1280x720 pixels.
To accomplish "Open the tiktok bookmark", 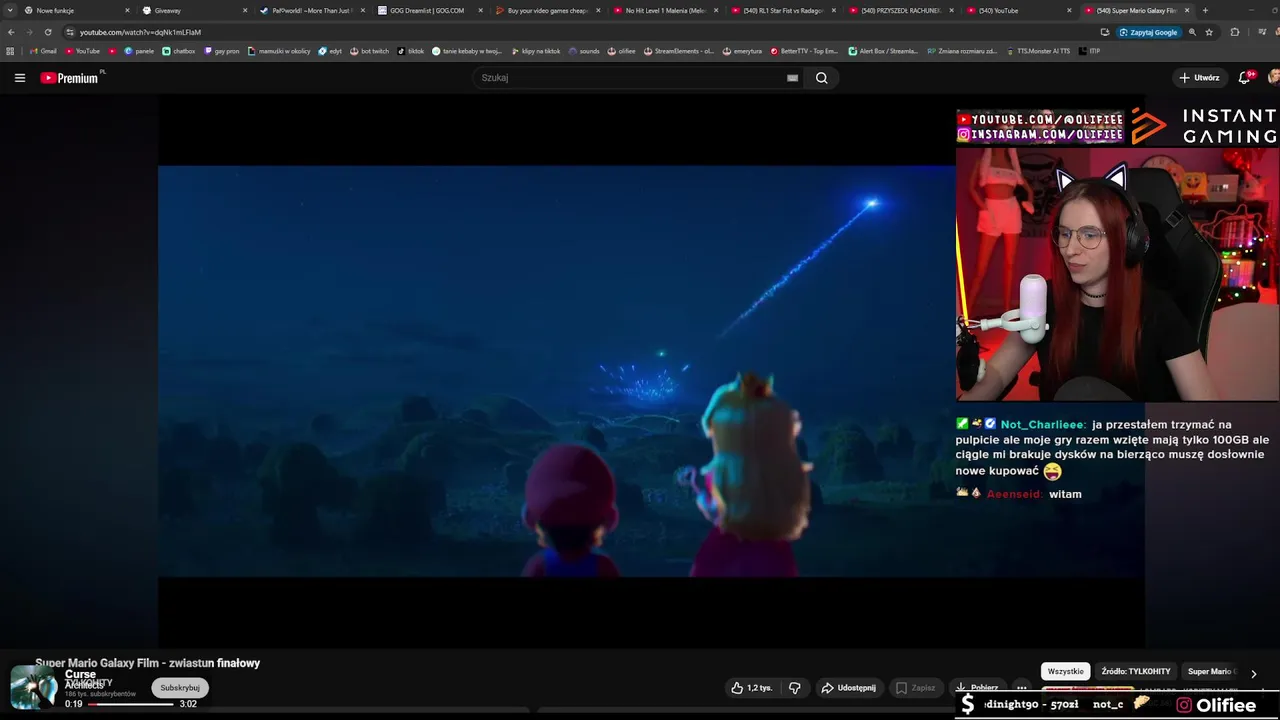I will pos(410,51).
